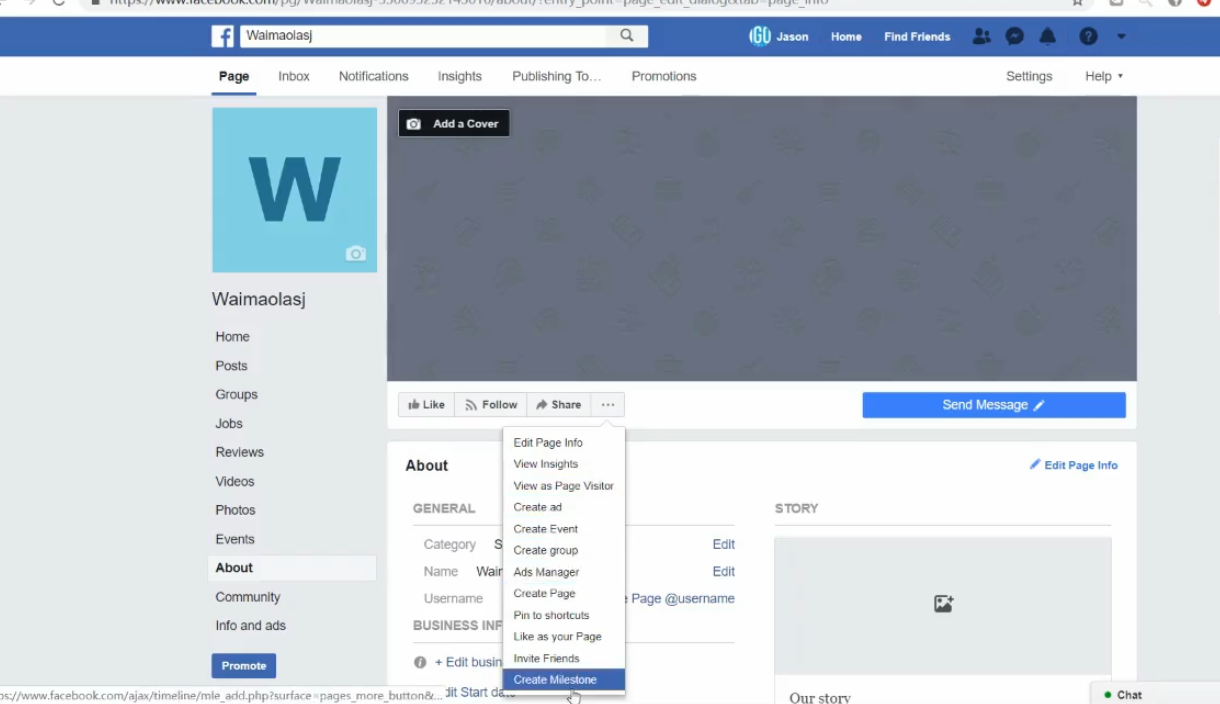Click the W profile picture thumbnail
Viewport: 1220px width, 704px height.
(x=294, y=190)
